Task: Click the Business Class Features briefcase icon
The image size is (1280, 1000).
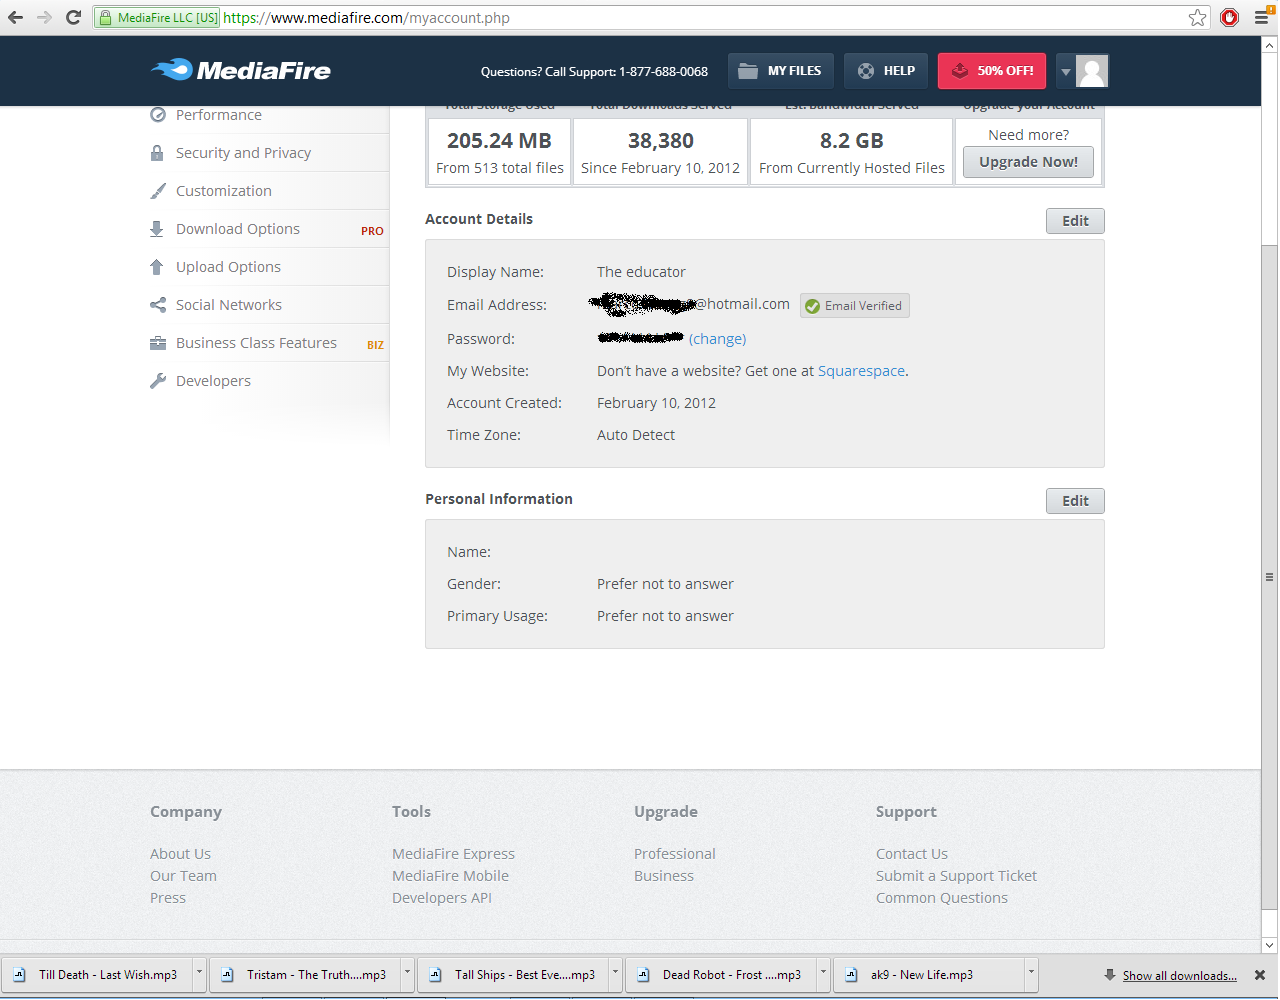Action: 158,343
